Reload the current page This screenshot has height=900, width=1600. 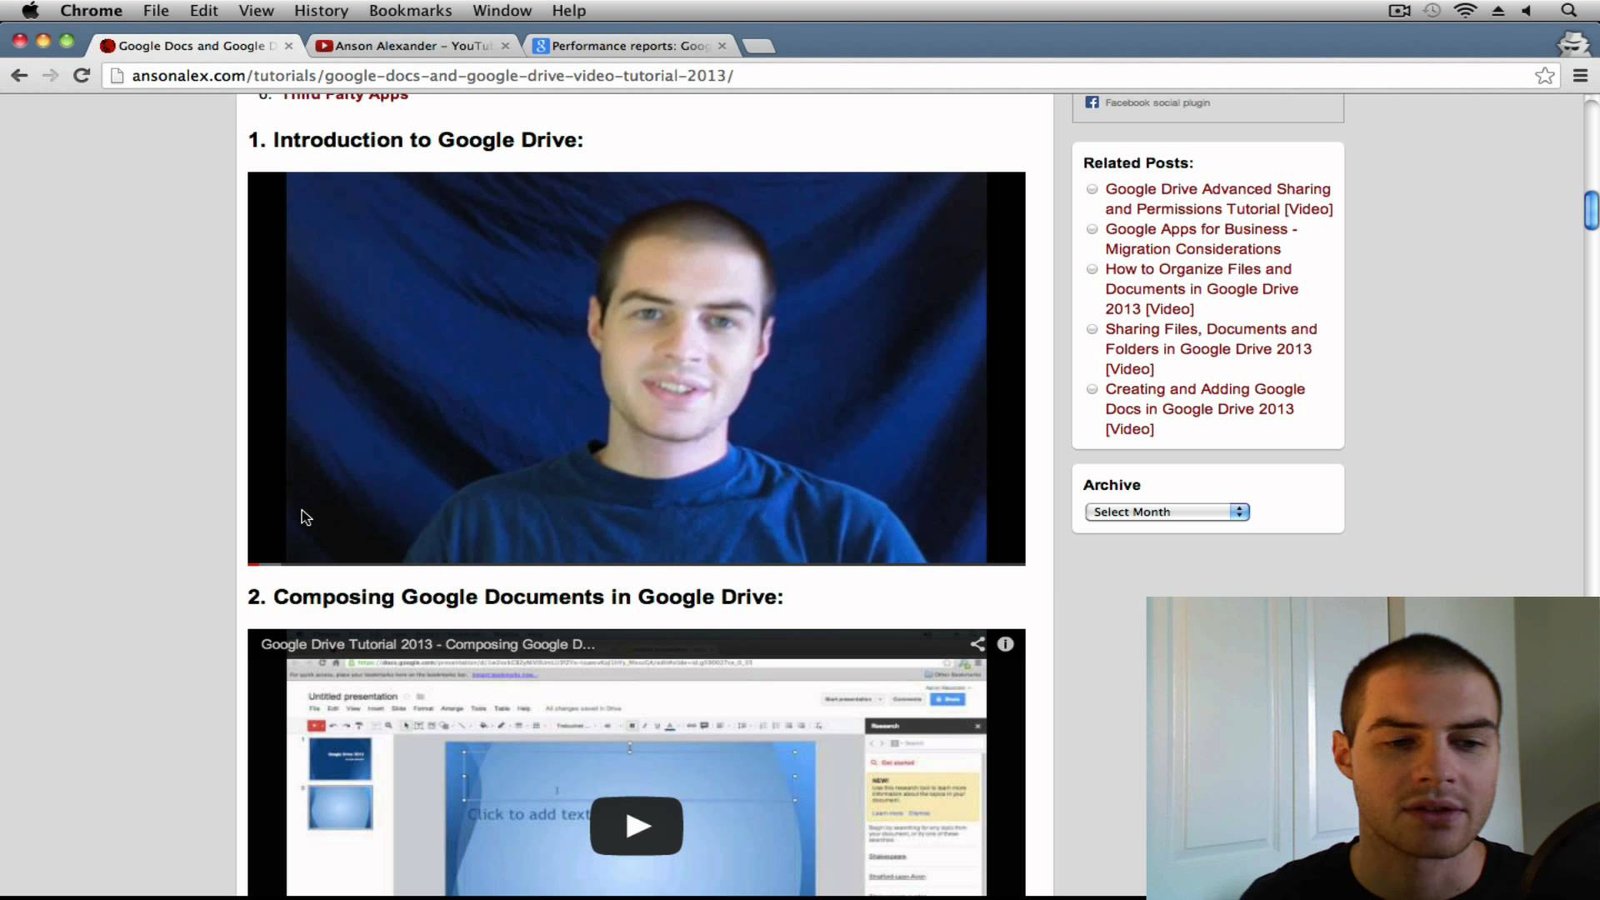[82, 76]
